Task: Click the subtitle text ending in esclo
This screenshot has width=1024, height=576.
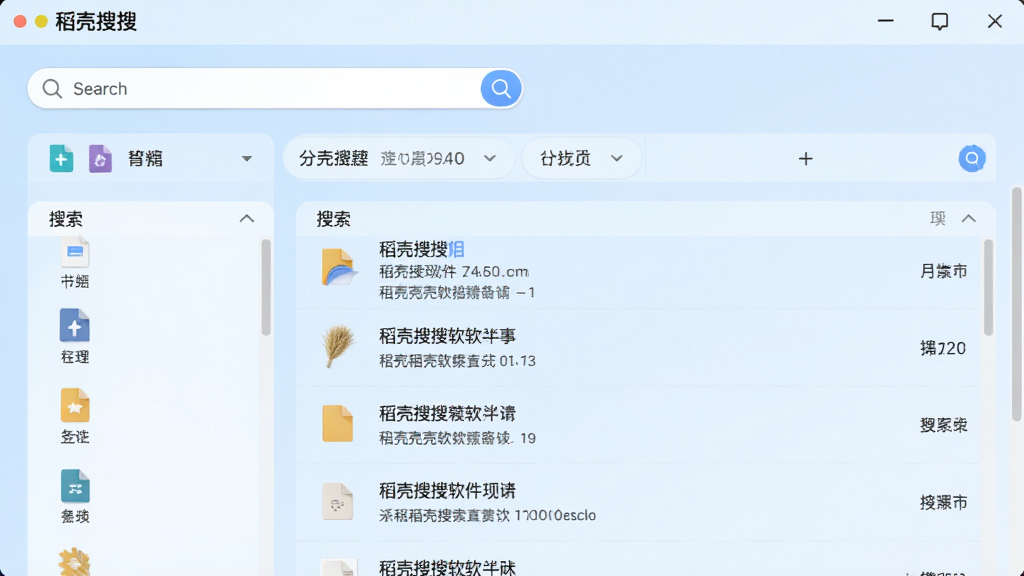Action: 487,515
